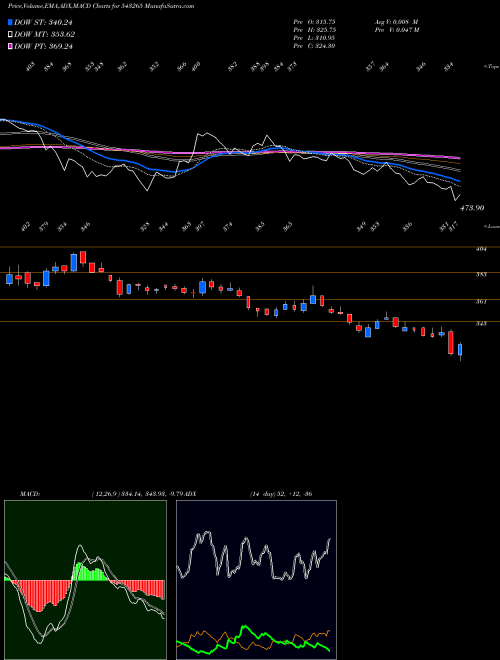Click the 343 price level label
This screenshot has height=660, width=500.
pos(481,323)
